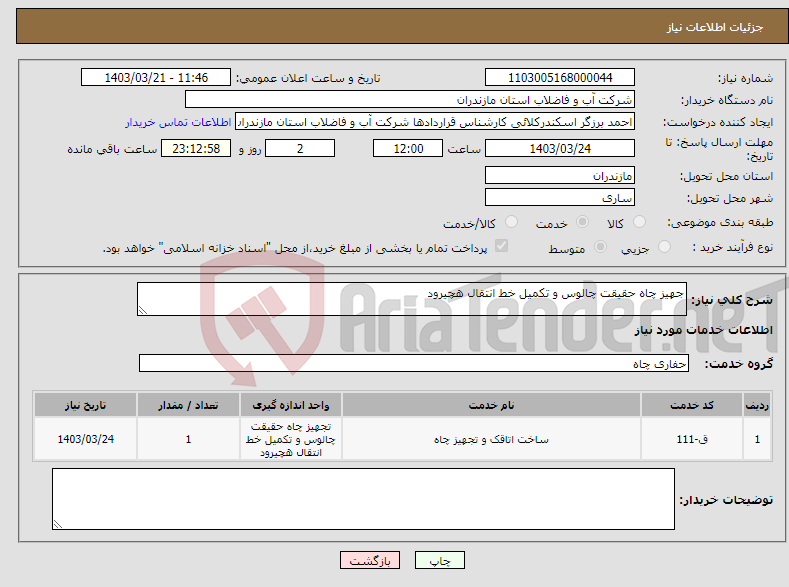Click the deadline date field 1403/03/24

click(x=560, y=148)
